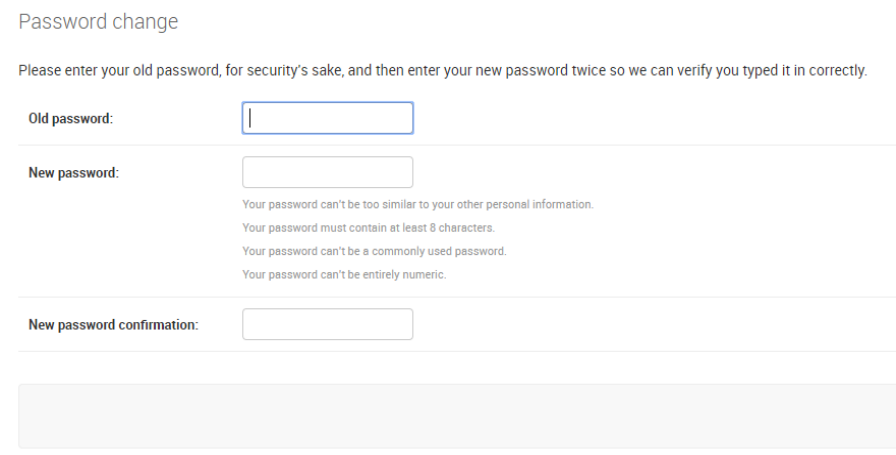Image resolution: width=896 pixels, height=455 pixels.
Task: Click the "at least 8 characters" hint
Action: point(368,228)
